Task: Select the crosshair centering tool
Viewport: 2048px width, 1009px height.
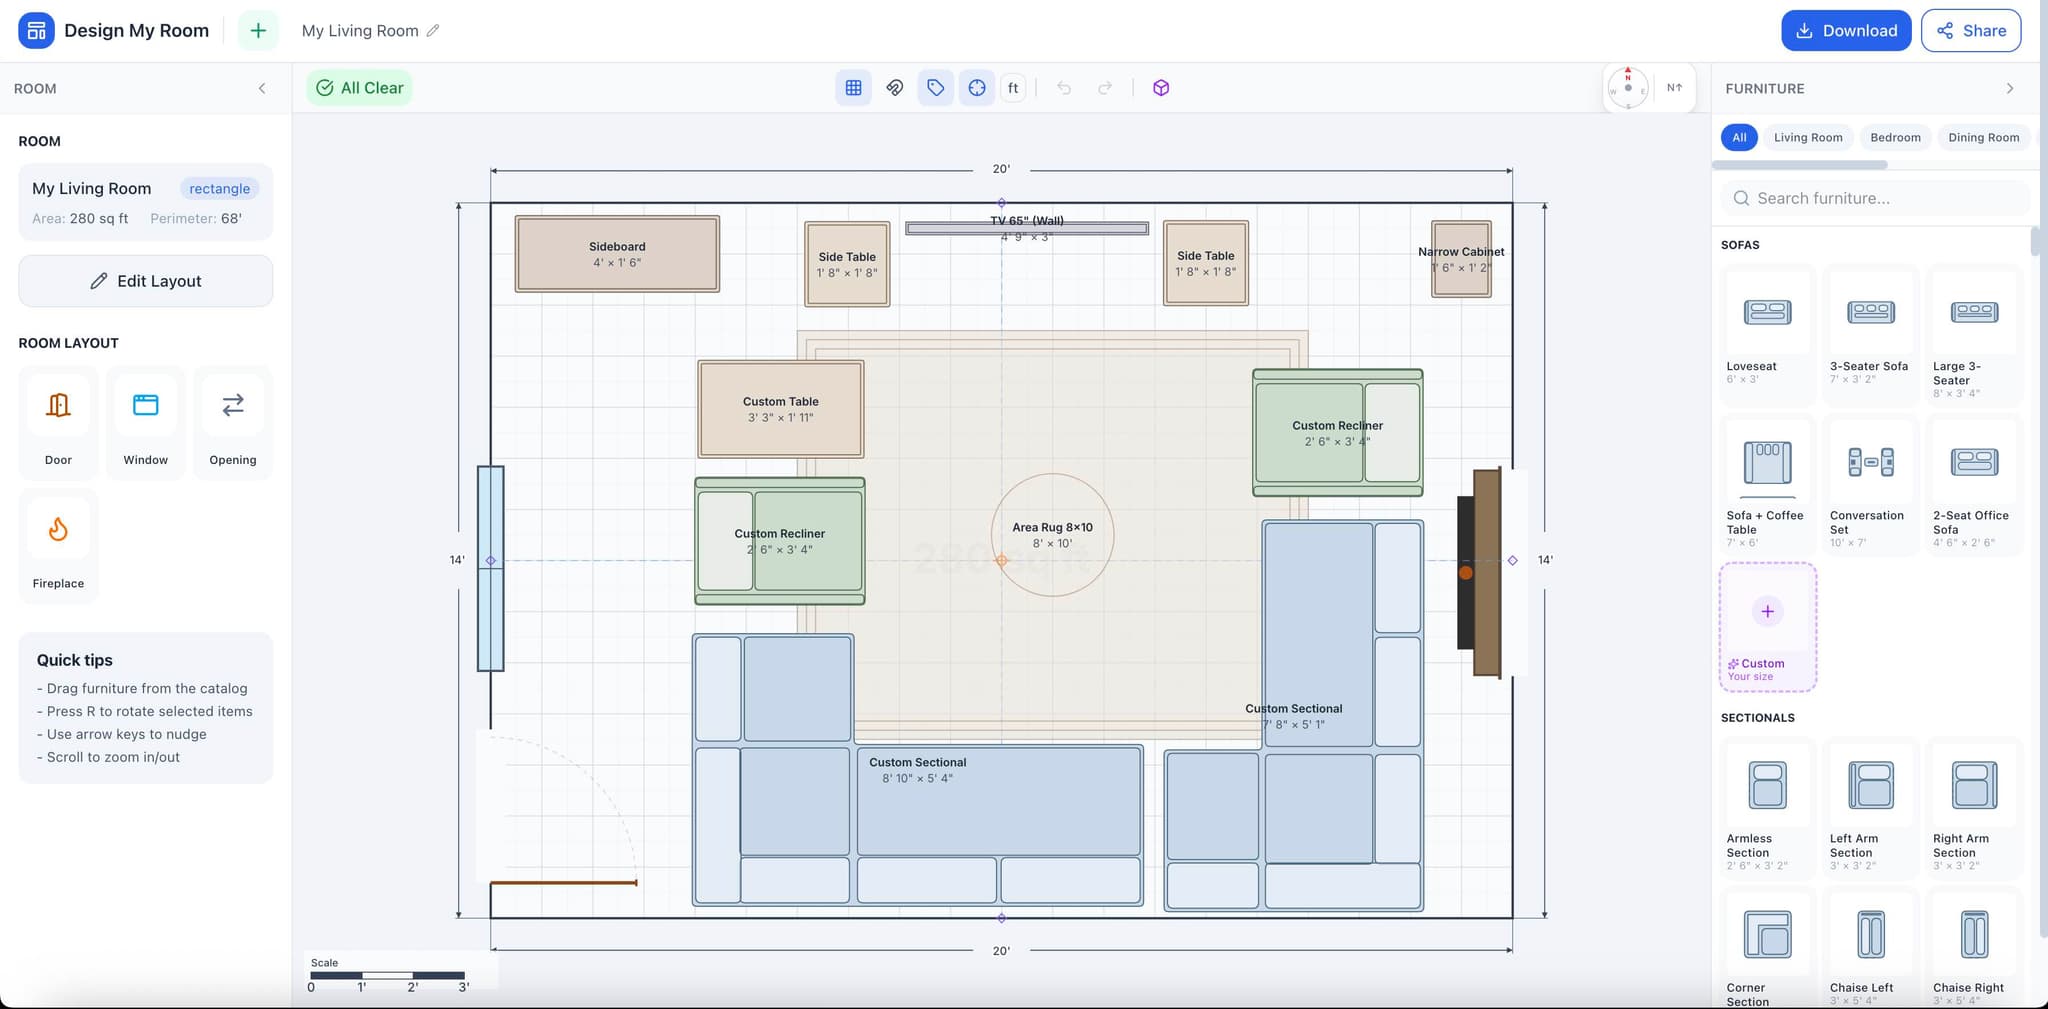Action: pos(975,87)
